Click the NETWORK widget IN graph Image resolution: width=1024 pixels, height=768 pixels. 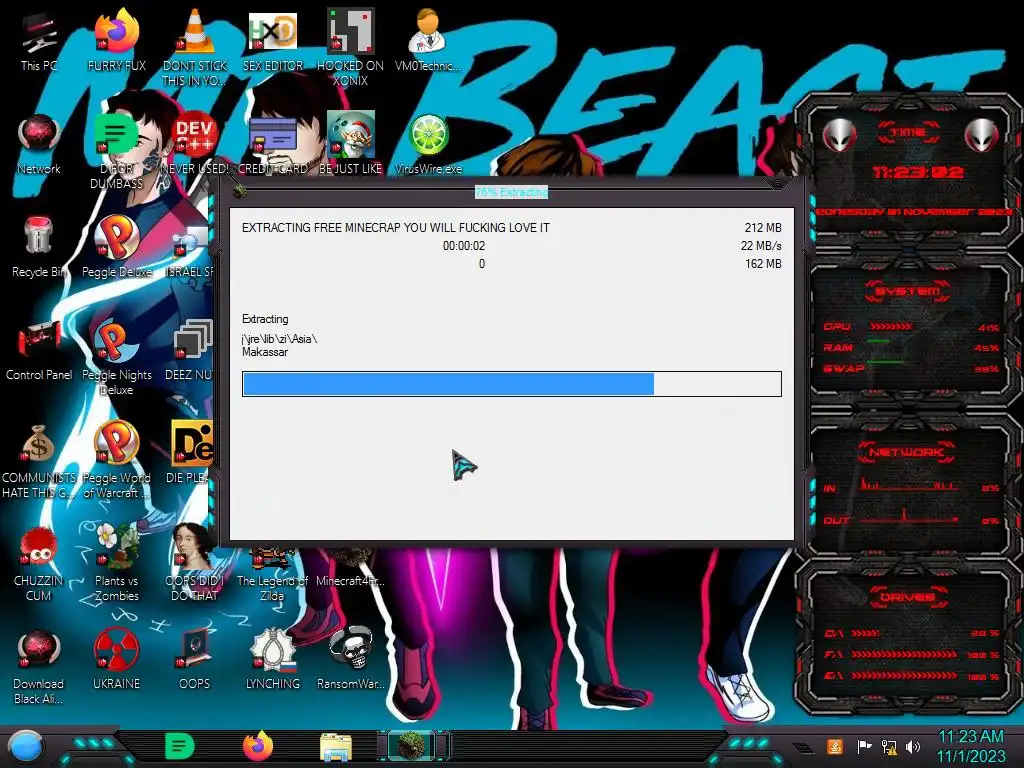(x=911, y=486)
